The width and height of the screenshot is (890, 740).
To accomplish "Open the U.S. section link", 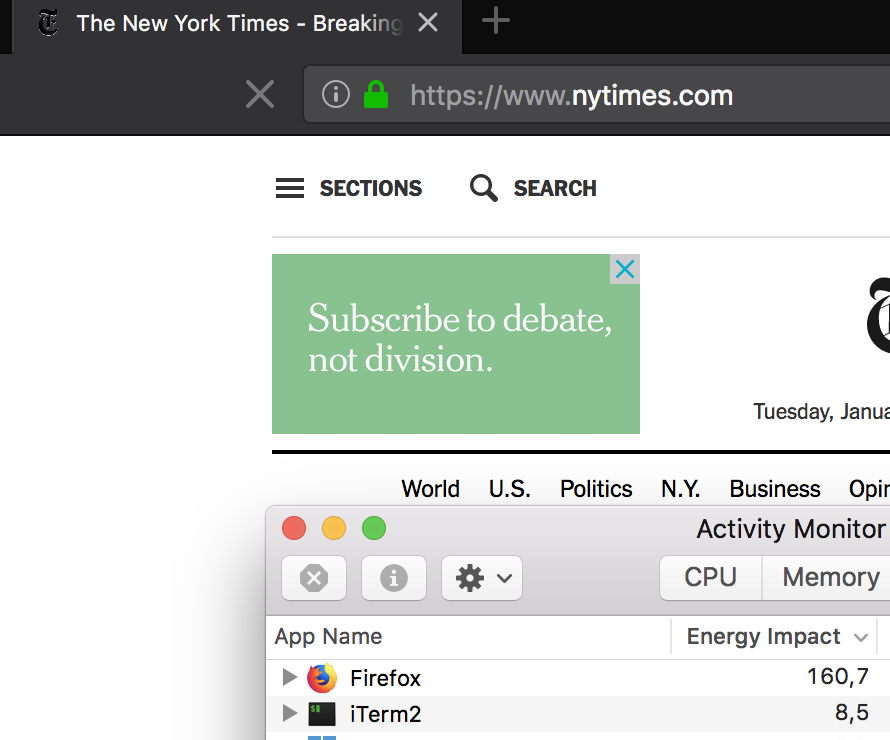I will (510, 489).
